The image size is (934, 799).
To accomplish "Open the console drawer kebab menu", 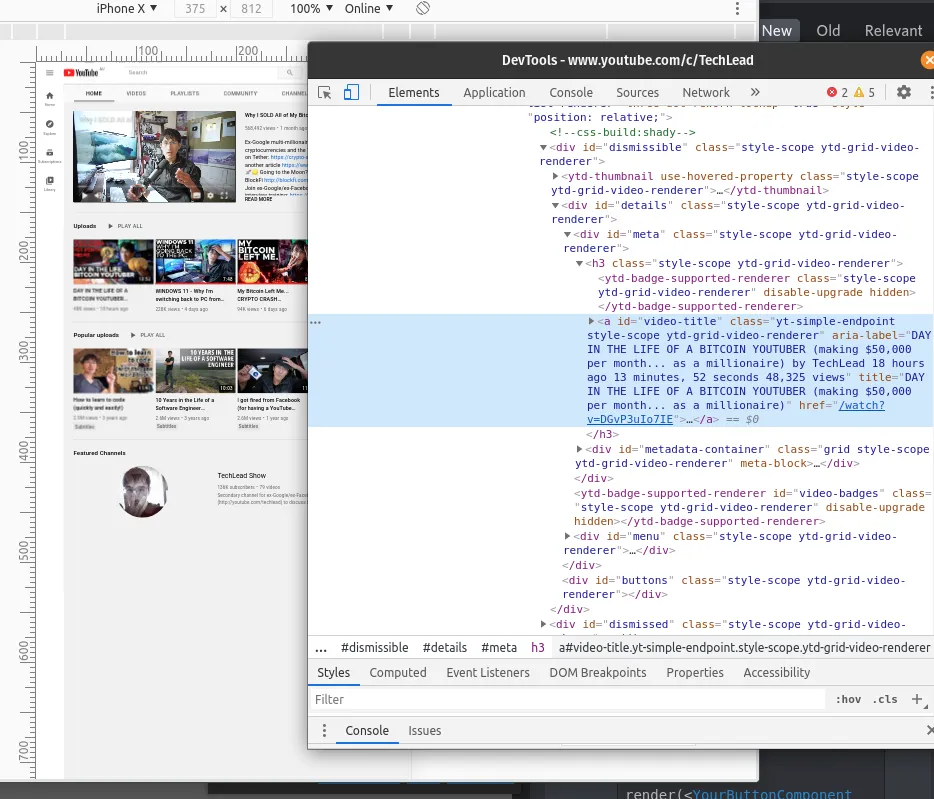I will coord(324,730).
